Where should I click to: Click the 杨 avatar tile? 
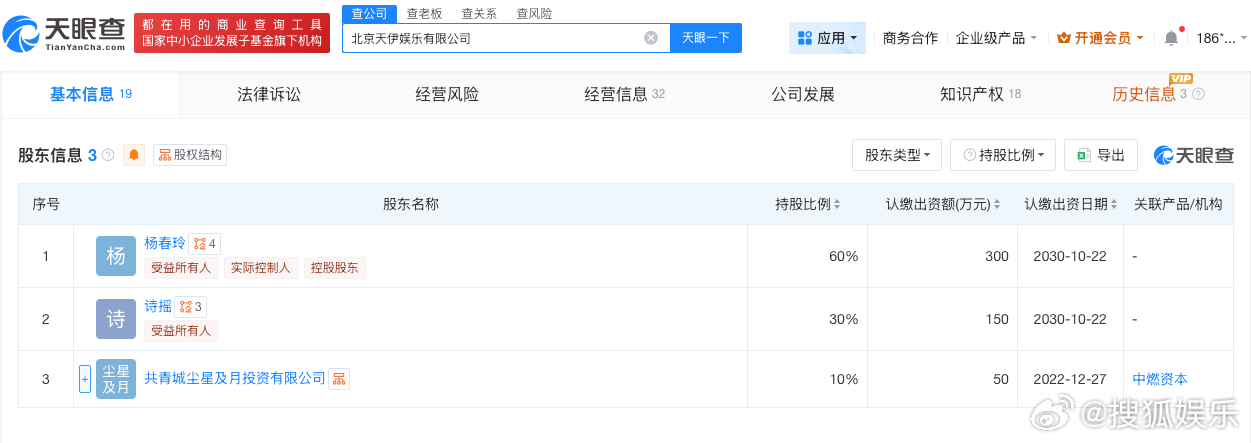click(x=116, y=256)
